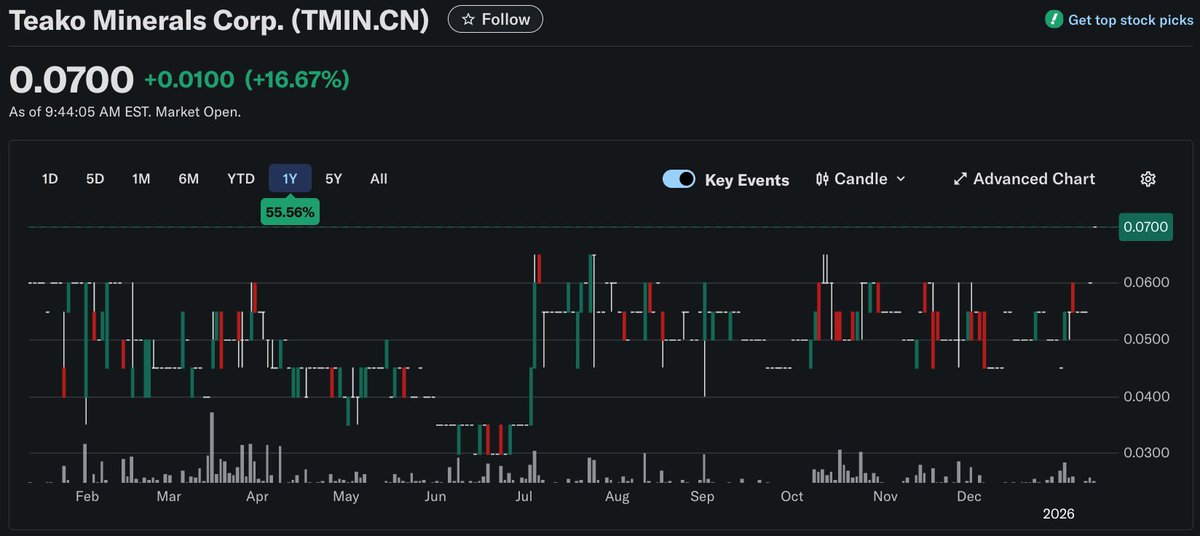Click the Aug x-axis label
The image size is (1200, 536).
617,496
